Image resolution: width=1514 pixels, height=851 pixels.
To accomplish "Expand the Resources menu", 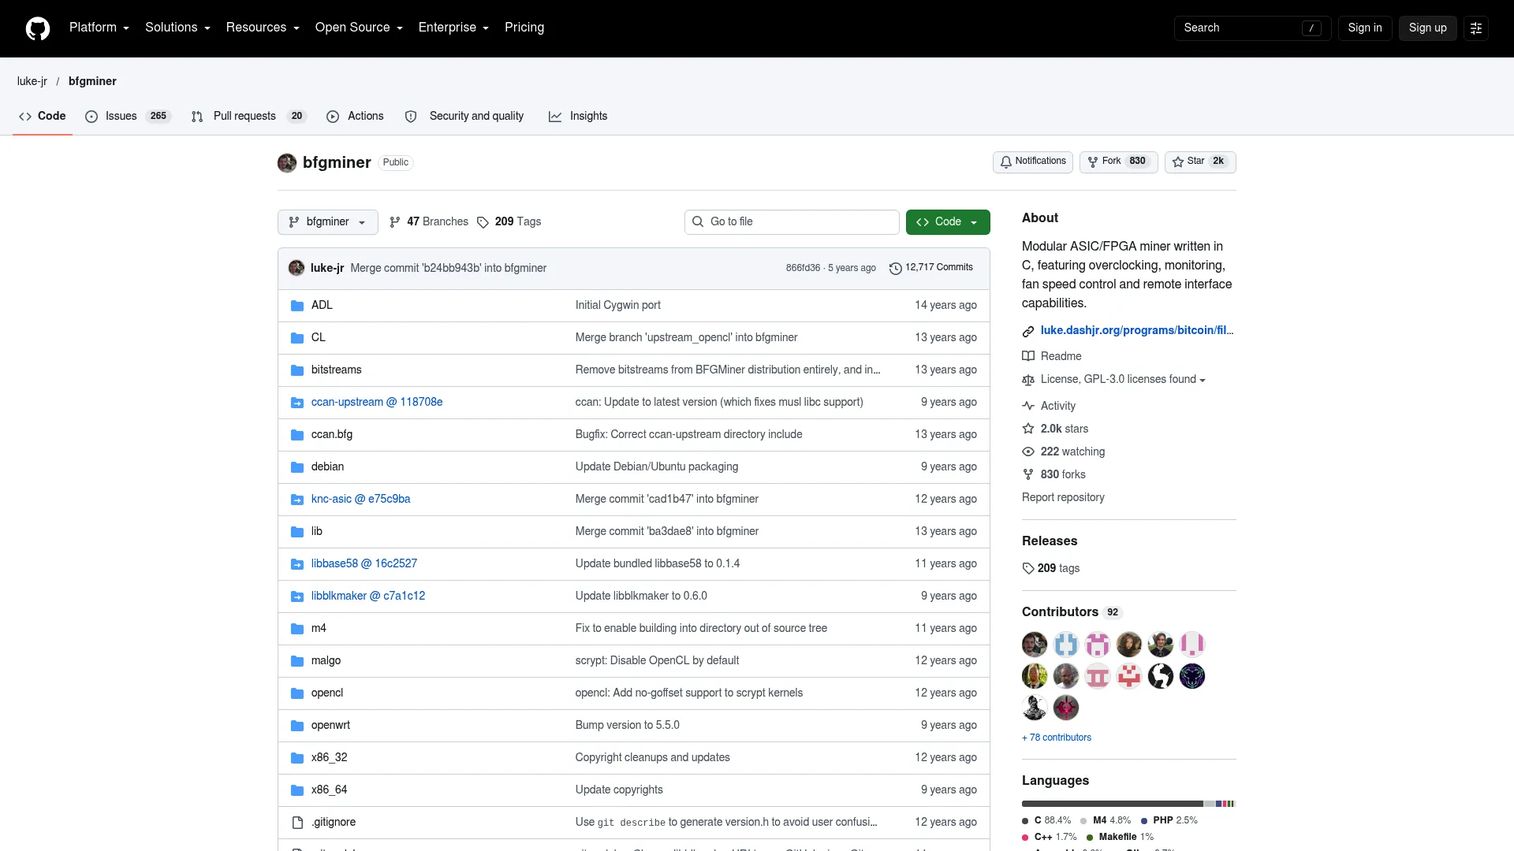I will (x=263, y=28).
